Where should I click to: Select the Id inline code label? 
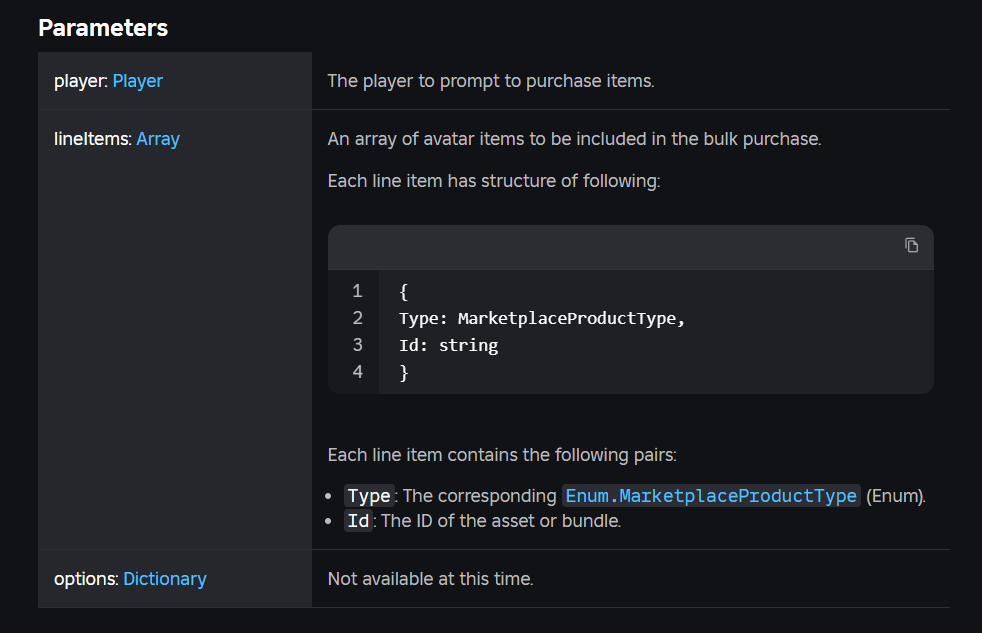point(358,520)
